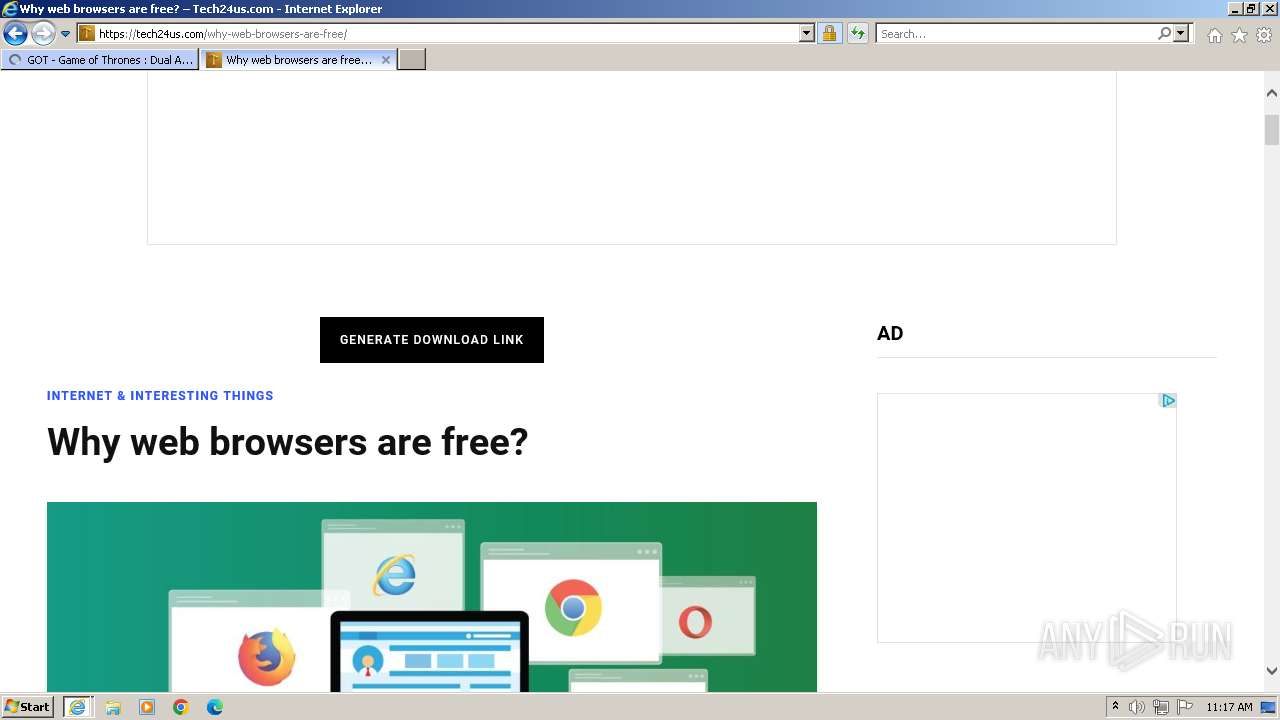The height and width of the screenshot is (720, 1280).
Task: Click inside the Search box
Action: (1015, 34)
